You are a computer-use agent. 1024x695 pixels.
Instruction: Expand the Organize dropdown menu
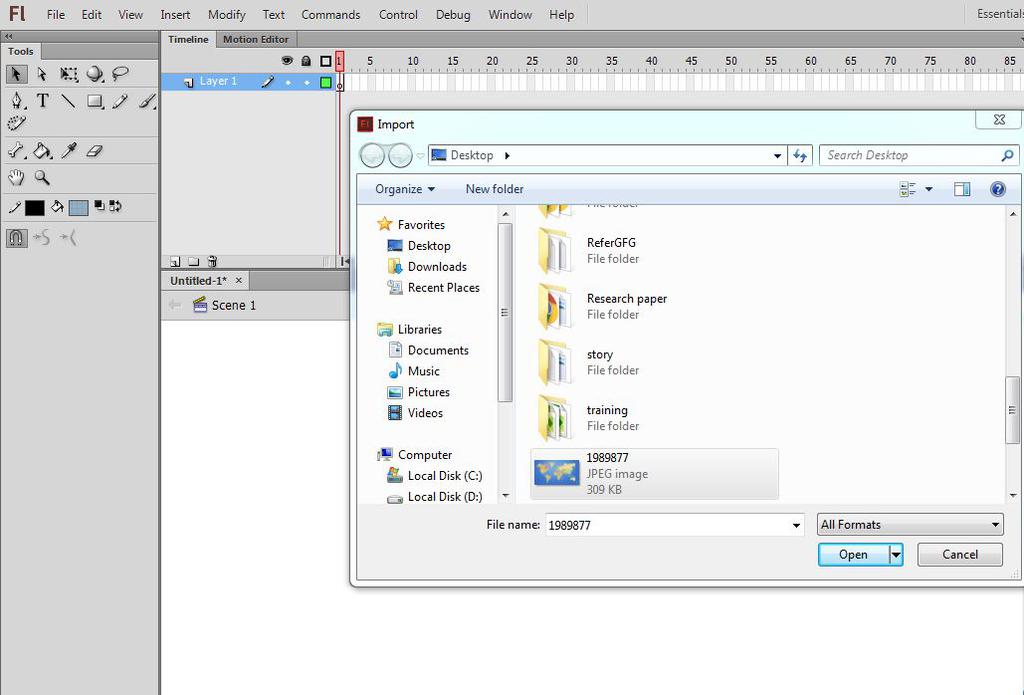404,189
